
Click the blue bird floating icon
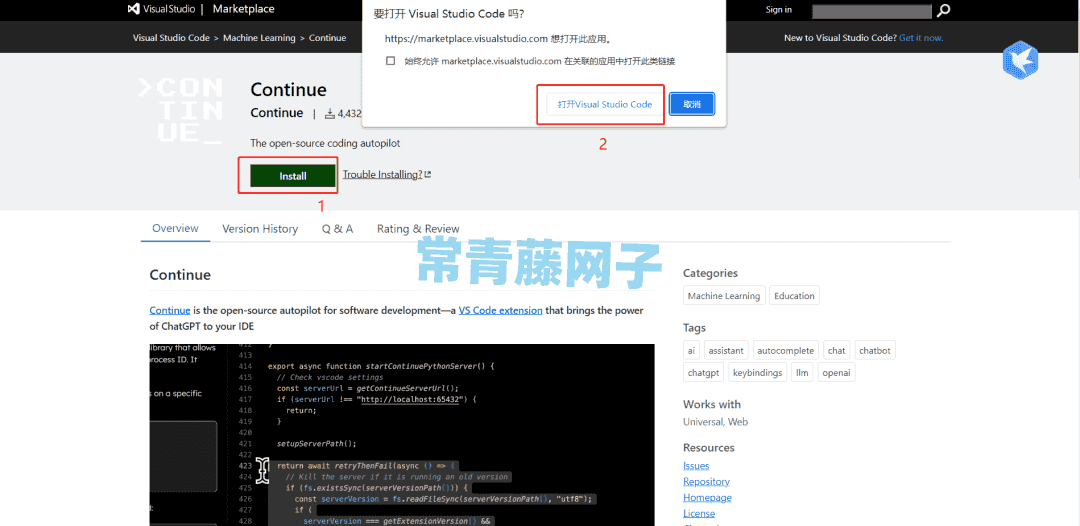pos(1020,60)
